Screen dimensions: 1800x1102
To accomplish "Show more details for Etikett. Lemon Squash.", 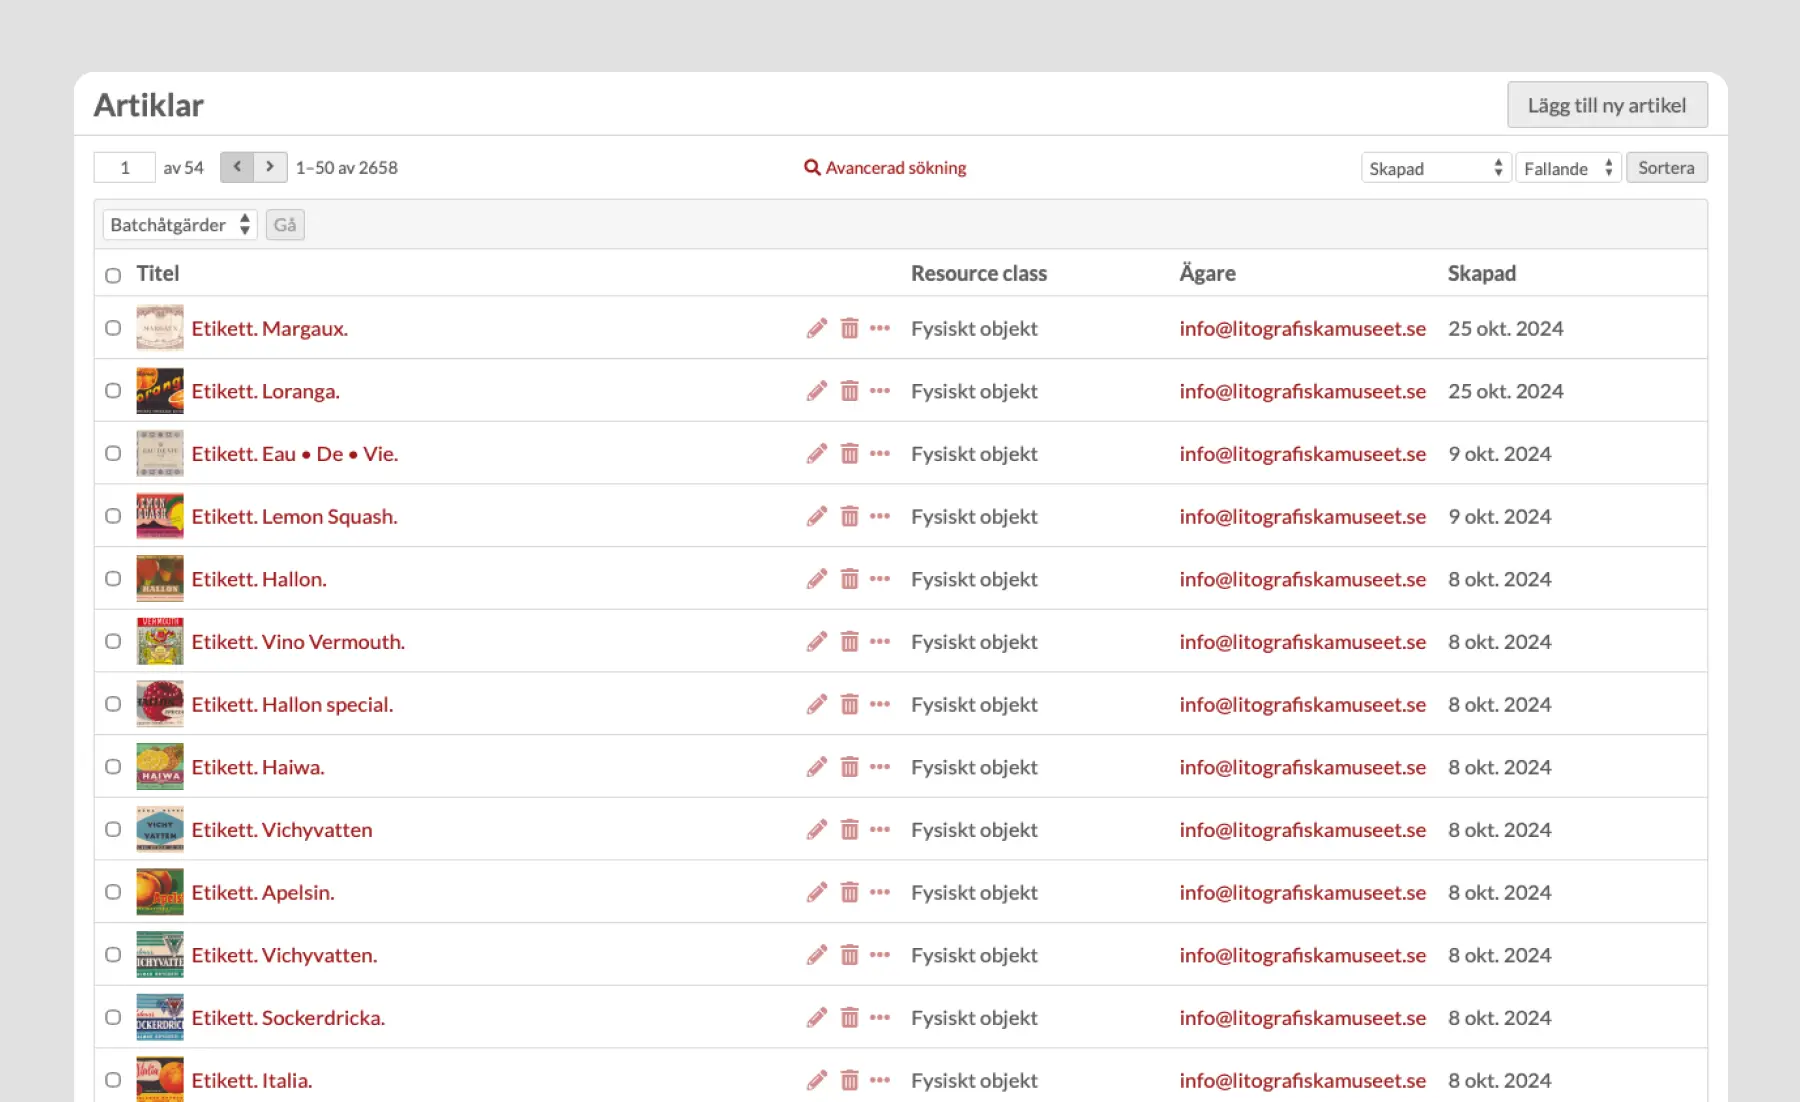I will click(x=880, y=516).
